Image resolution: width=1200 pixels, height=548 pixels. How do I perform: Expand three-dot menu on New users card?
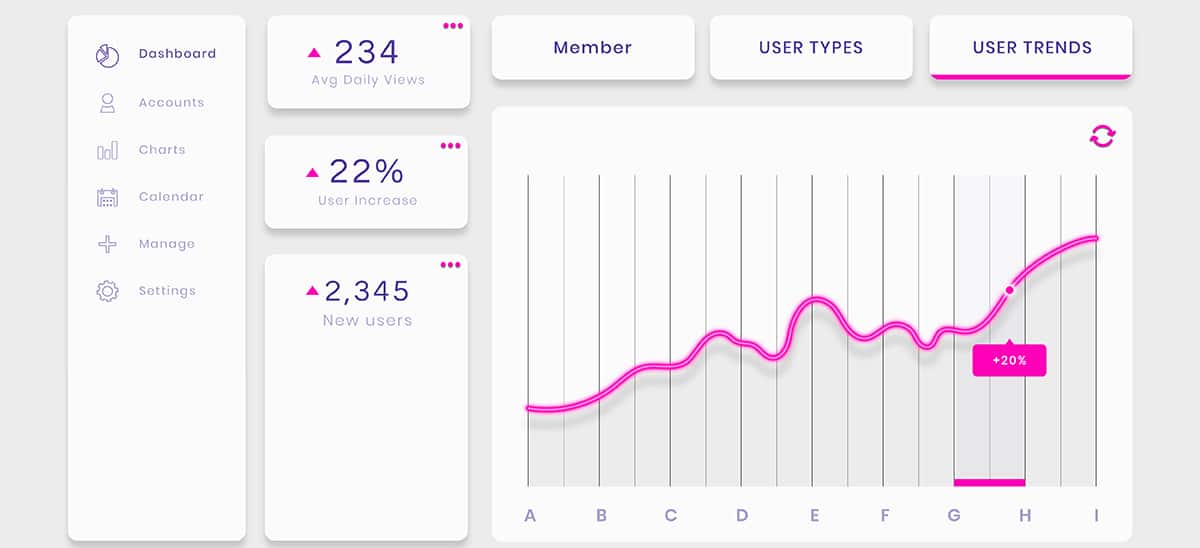[x=451, y=265]
